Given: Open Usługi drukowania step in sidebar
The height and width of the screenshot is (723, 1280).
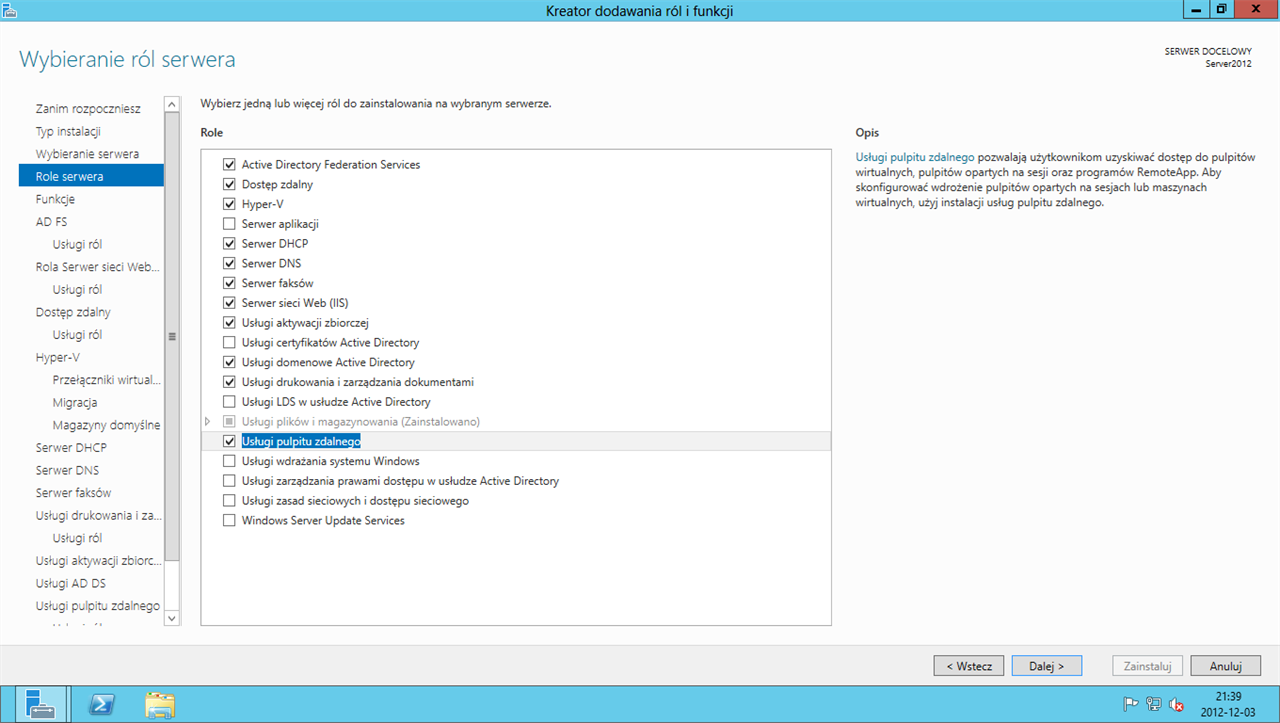Looking at the screenshot, I should pos(98,515).
